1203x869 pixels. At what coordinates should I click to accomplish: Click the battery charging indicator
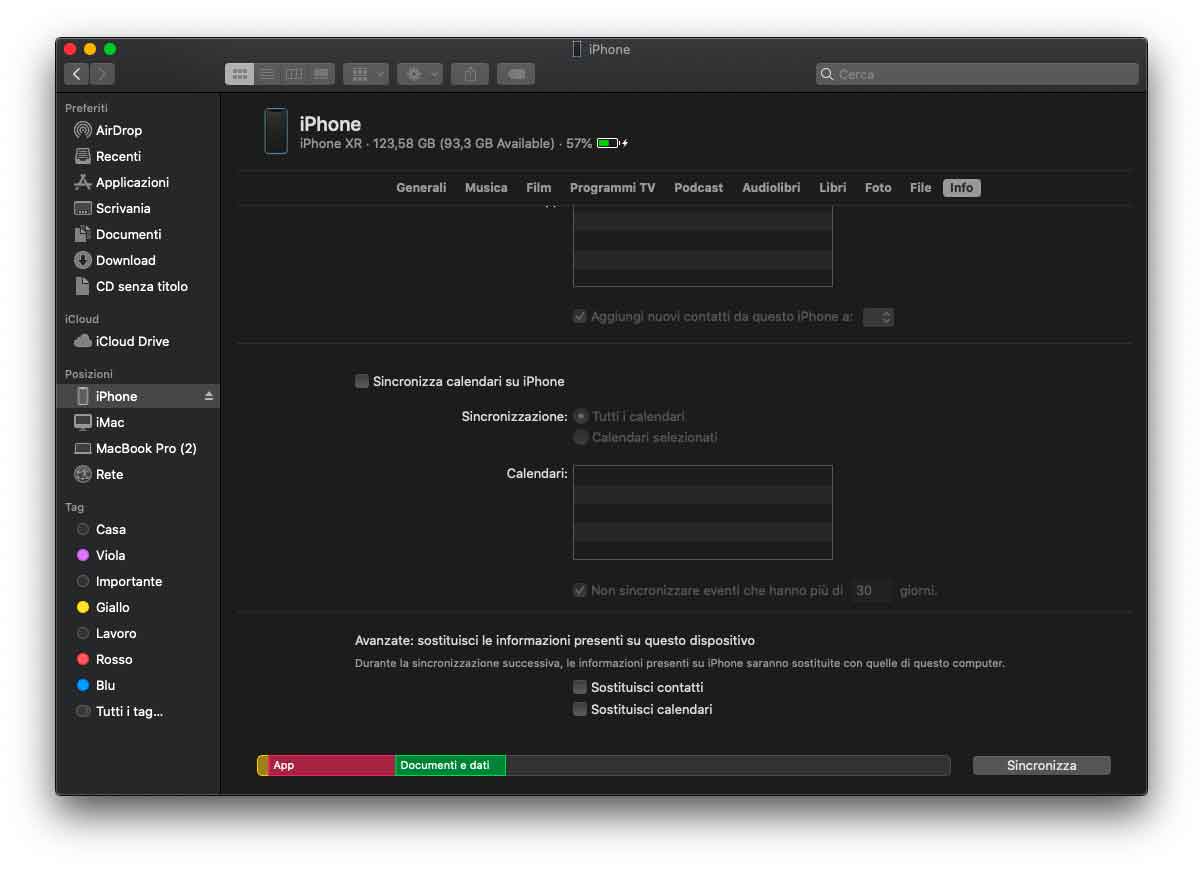tap(612, 143)
